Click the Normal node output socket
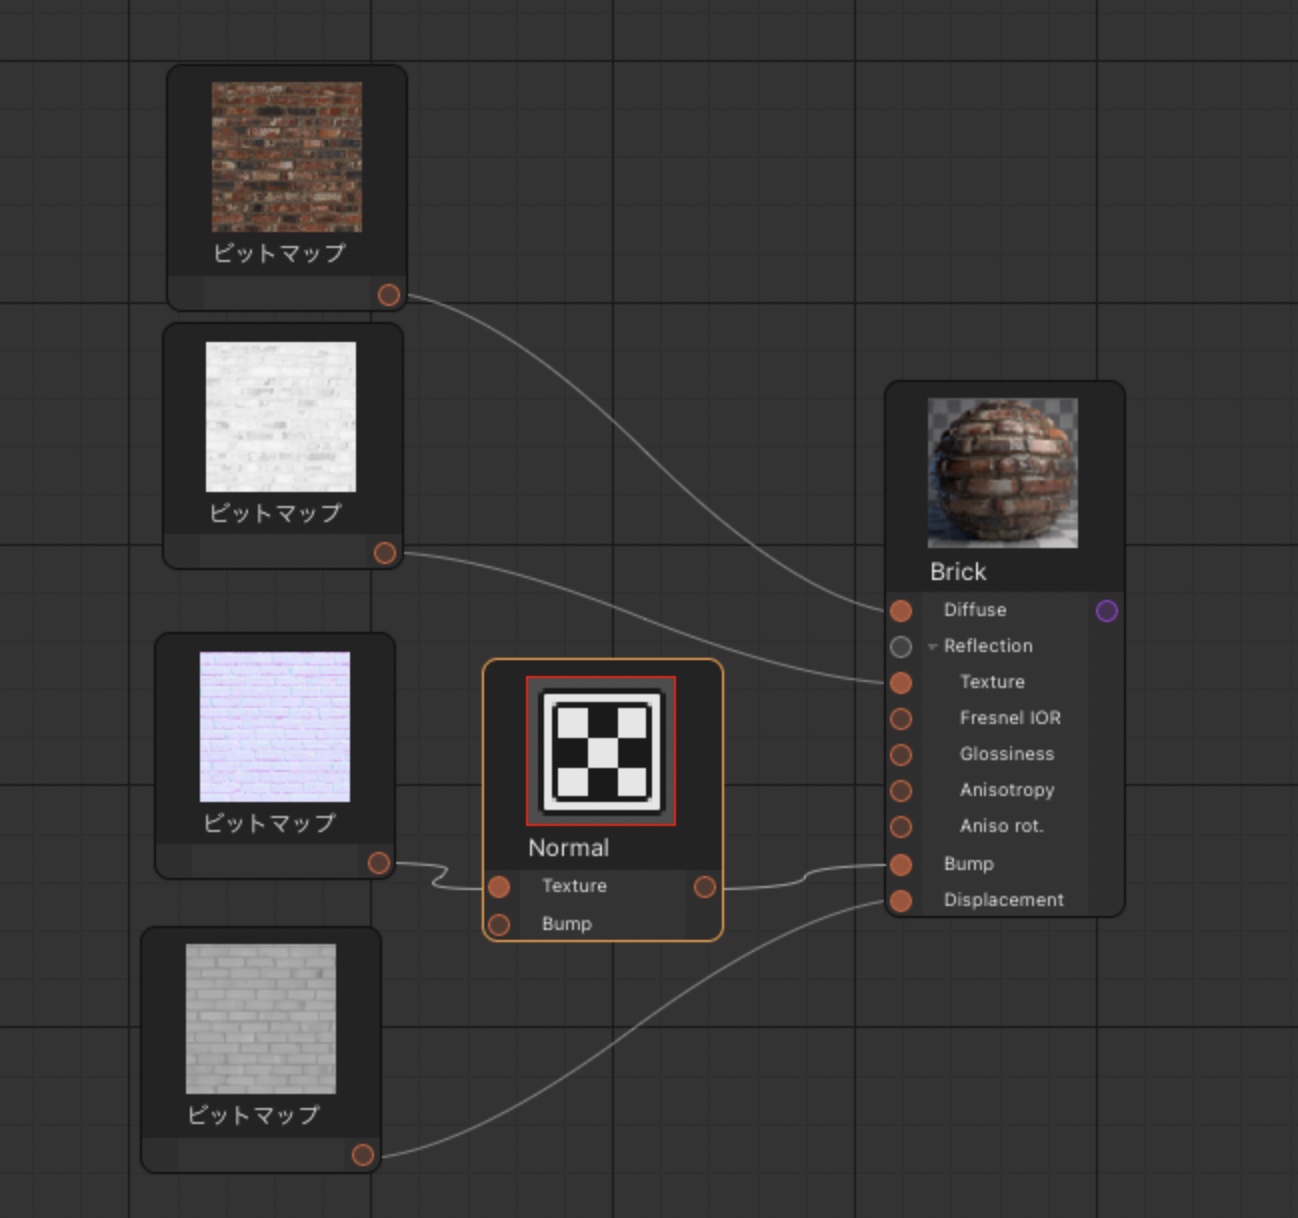 pyautogui.click(x=705, y=887)
